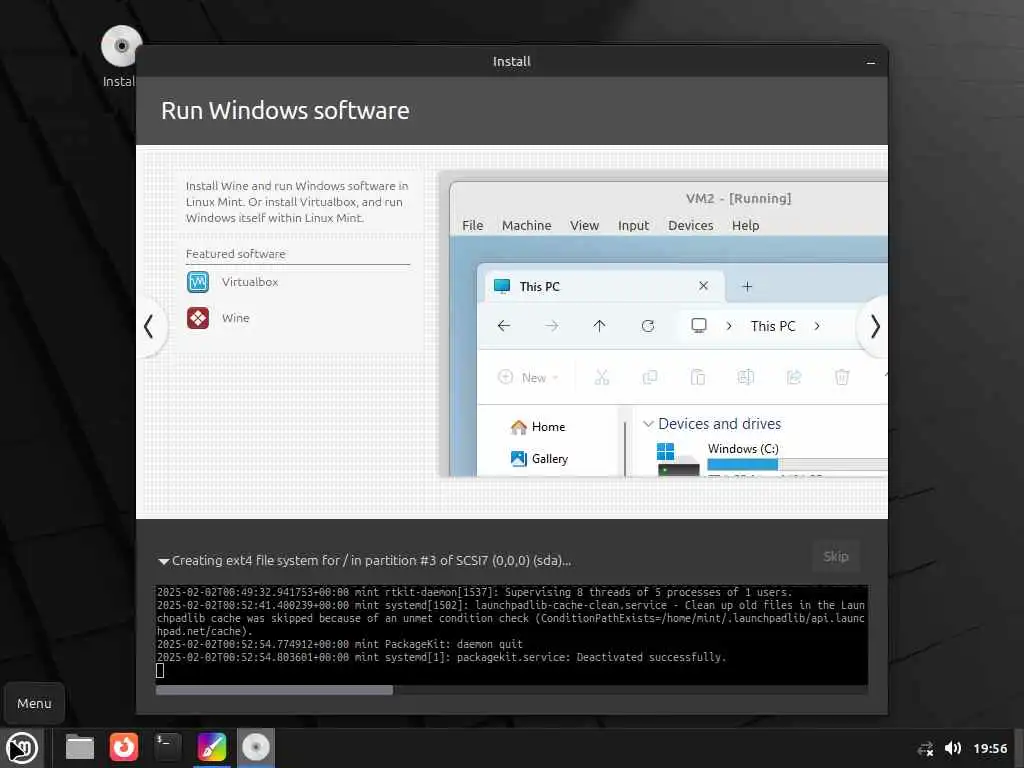
Task: Open the calendar clock showing 19:56
Action: (990, 748)
